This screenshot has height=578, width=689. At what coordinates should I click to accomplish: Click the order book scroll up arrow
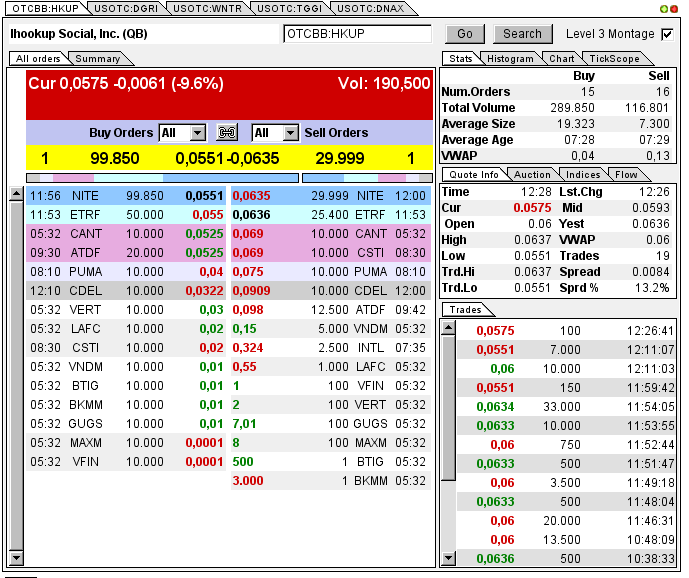tap(16, 194)
